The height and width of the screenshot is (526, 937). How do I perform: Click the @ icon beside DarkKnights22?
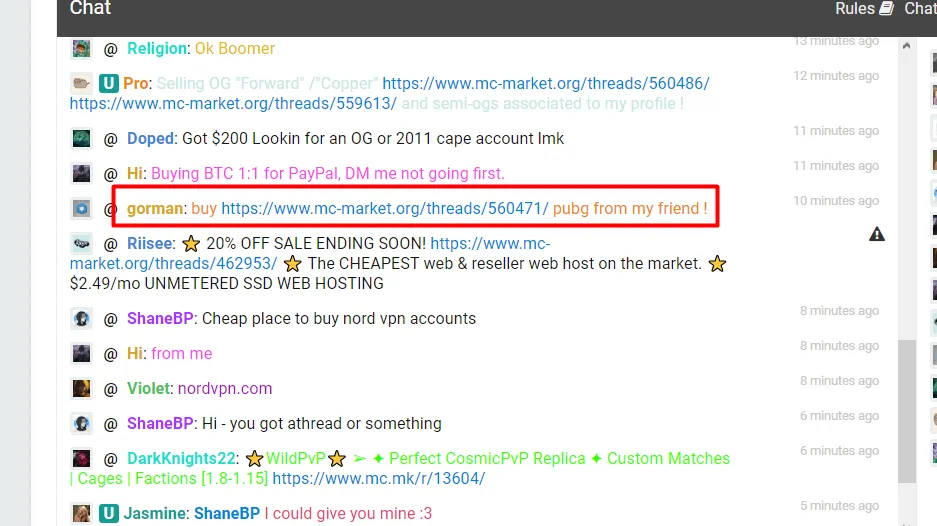pyautogui.click(x=111, y=459)
